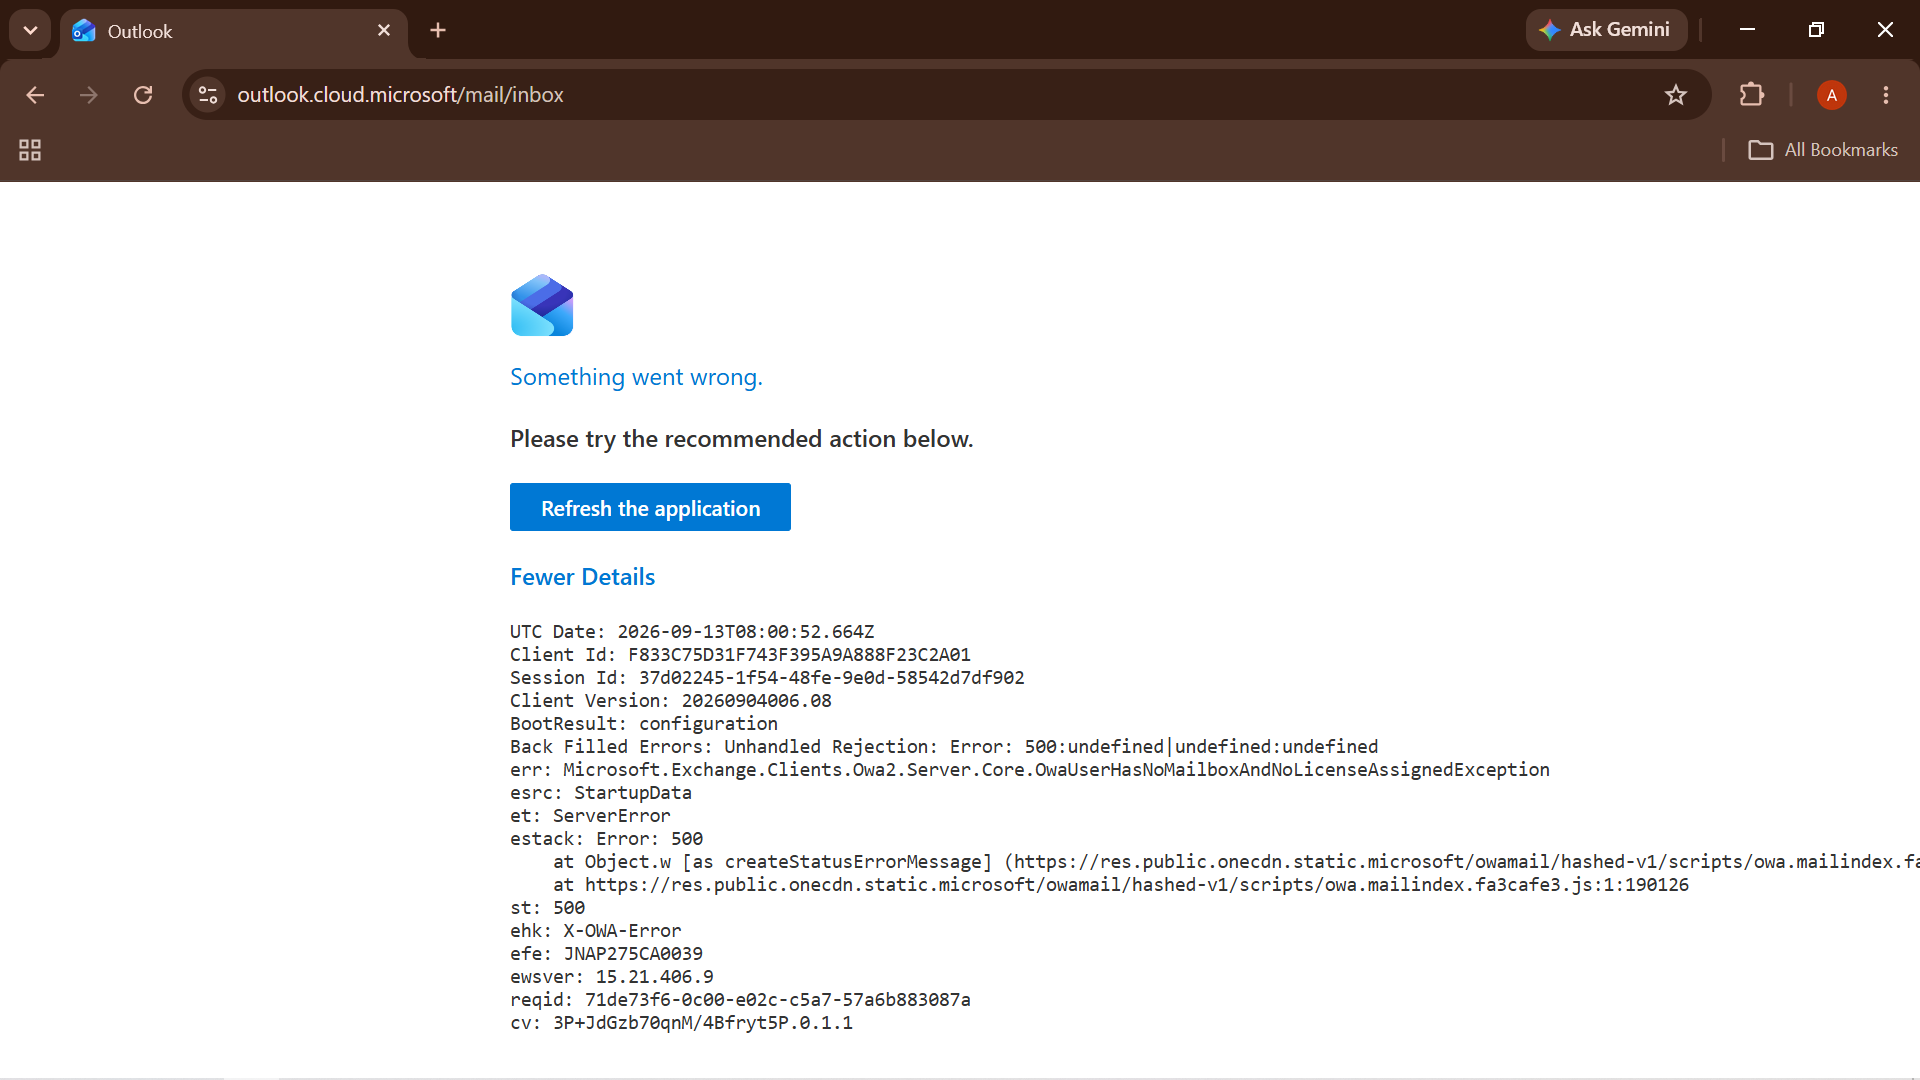Go forward to the next page
1920x1080 pixels.
[x=89, y=95]
